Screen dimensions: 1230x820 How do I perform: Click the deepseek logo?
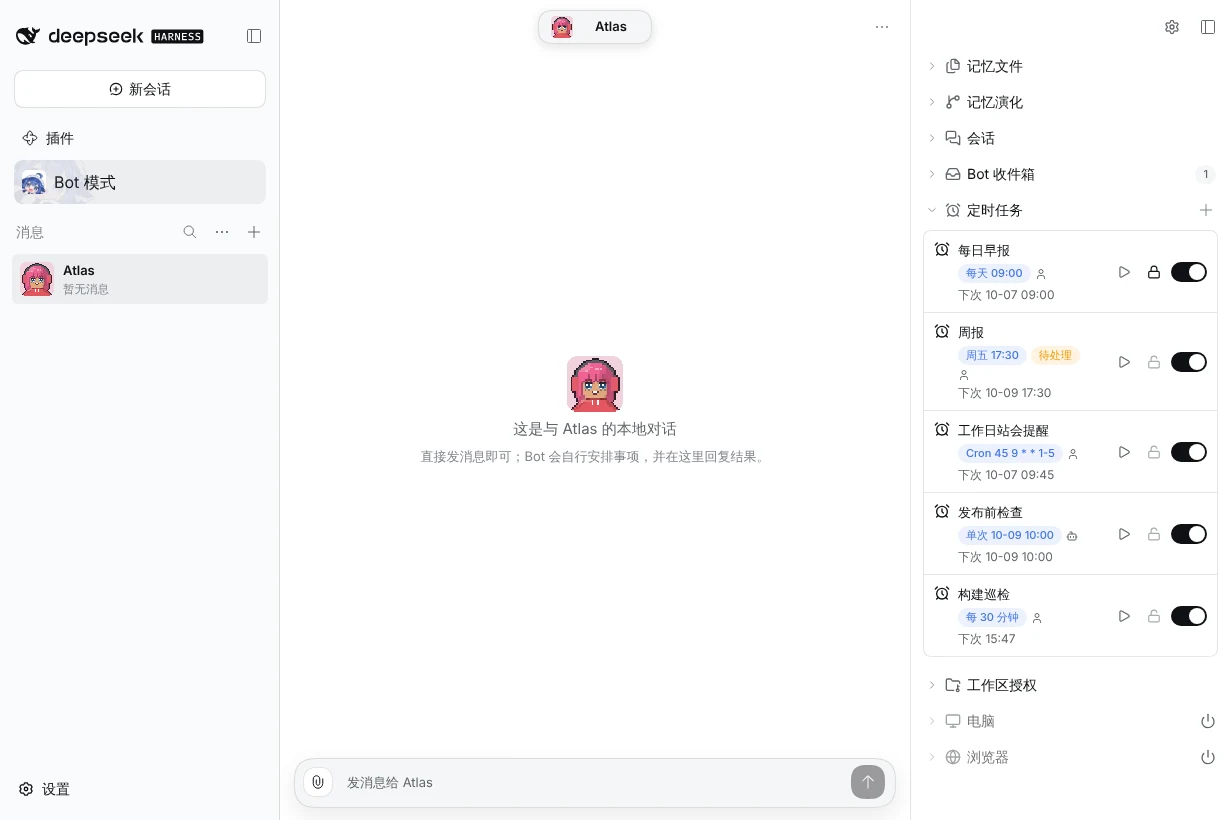tap(81, 36)
